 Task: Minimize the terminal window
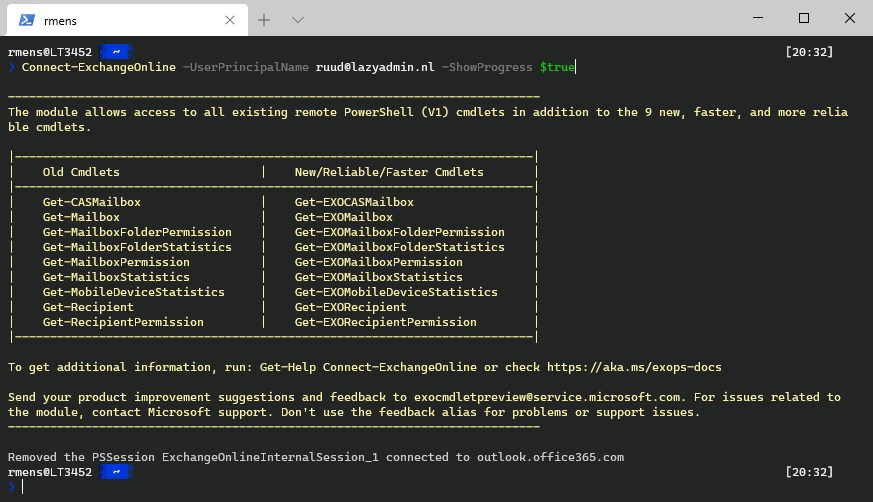758,18
